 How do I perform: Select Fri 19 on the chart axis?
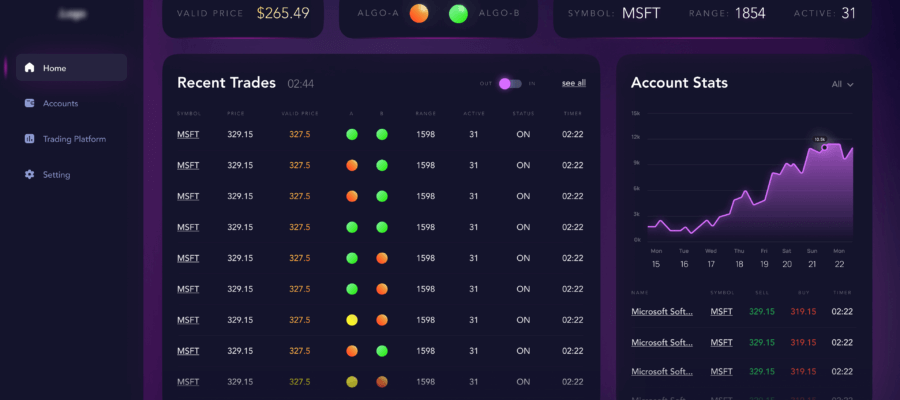(764, 258)
